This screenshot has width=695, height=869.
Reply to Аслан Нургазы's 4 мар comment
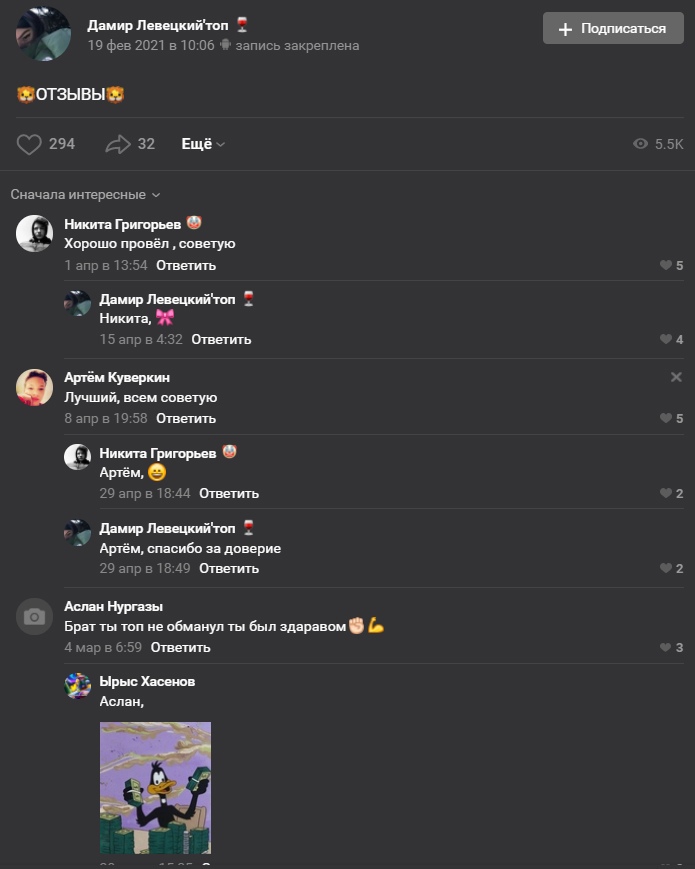[181, 647]
